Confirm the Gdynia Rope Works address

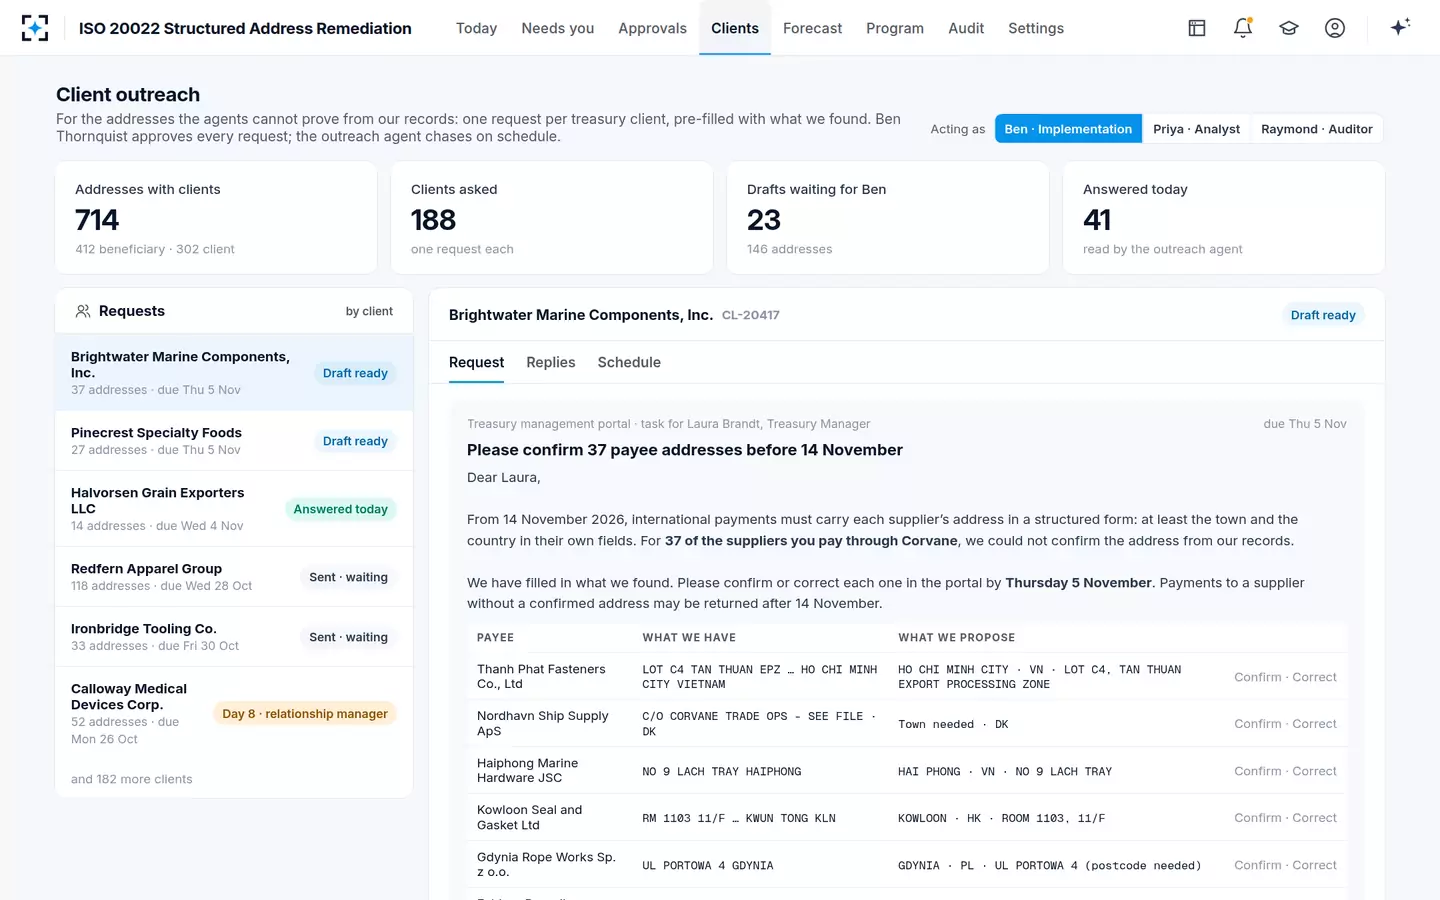[1257, 865]
